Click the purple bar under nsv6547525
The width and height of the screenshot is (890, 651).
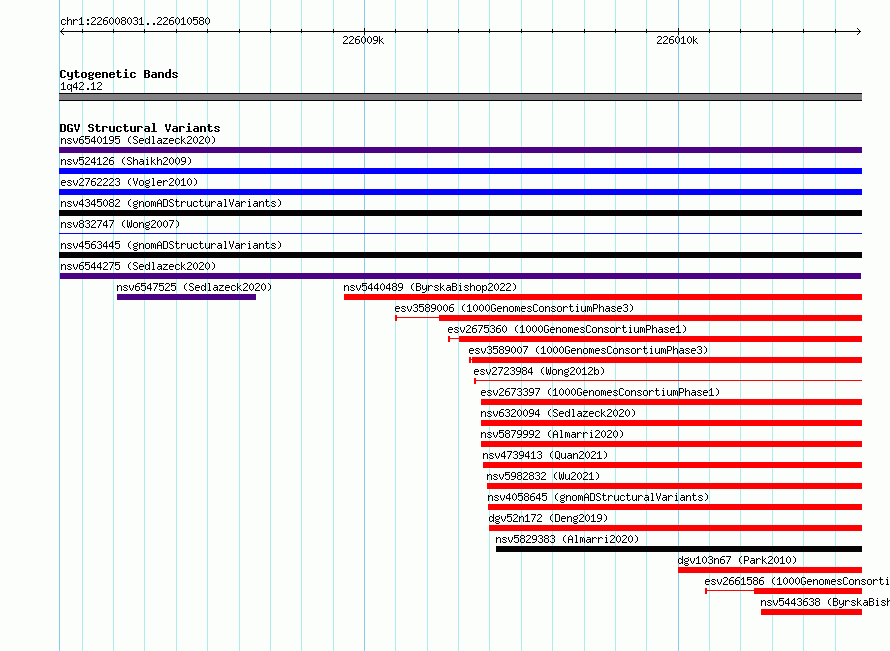pos(186,297)
